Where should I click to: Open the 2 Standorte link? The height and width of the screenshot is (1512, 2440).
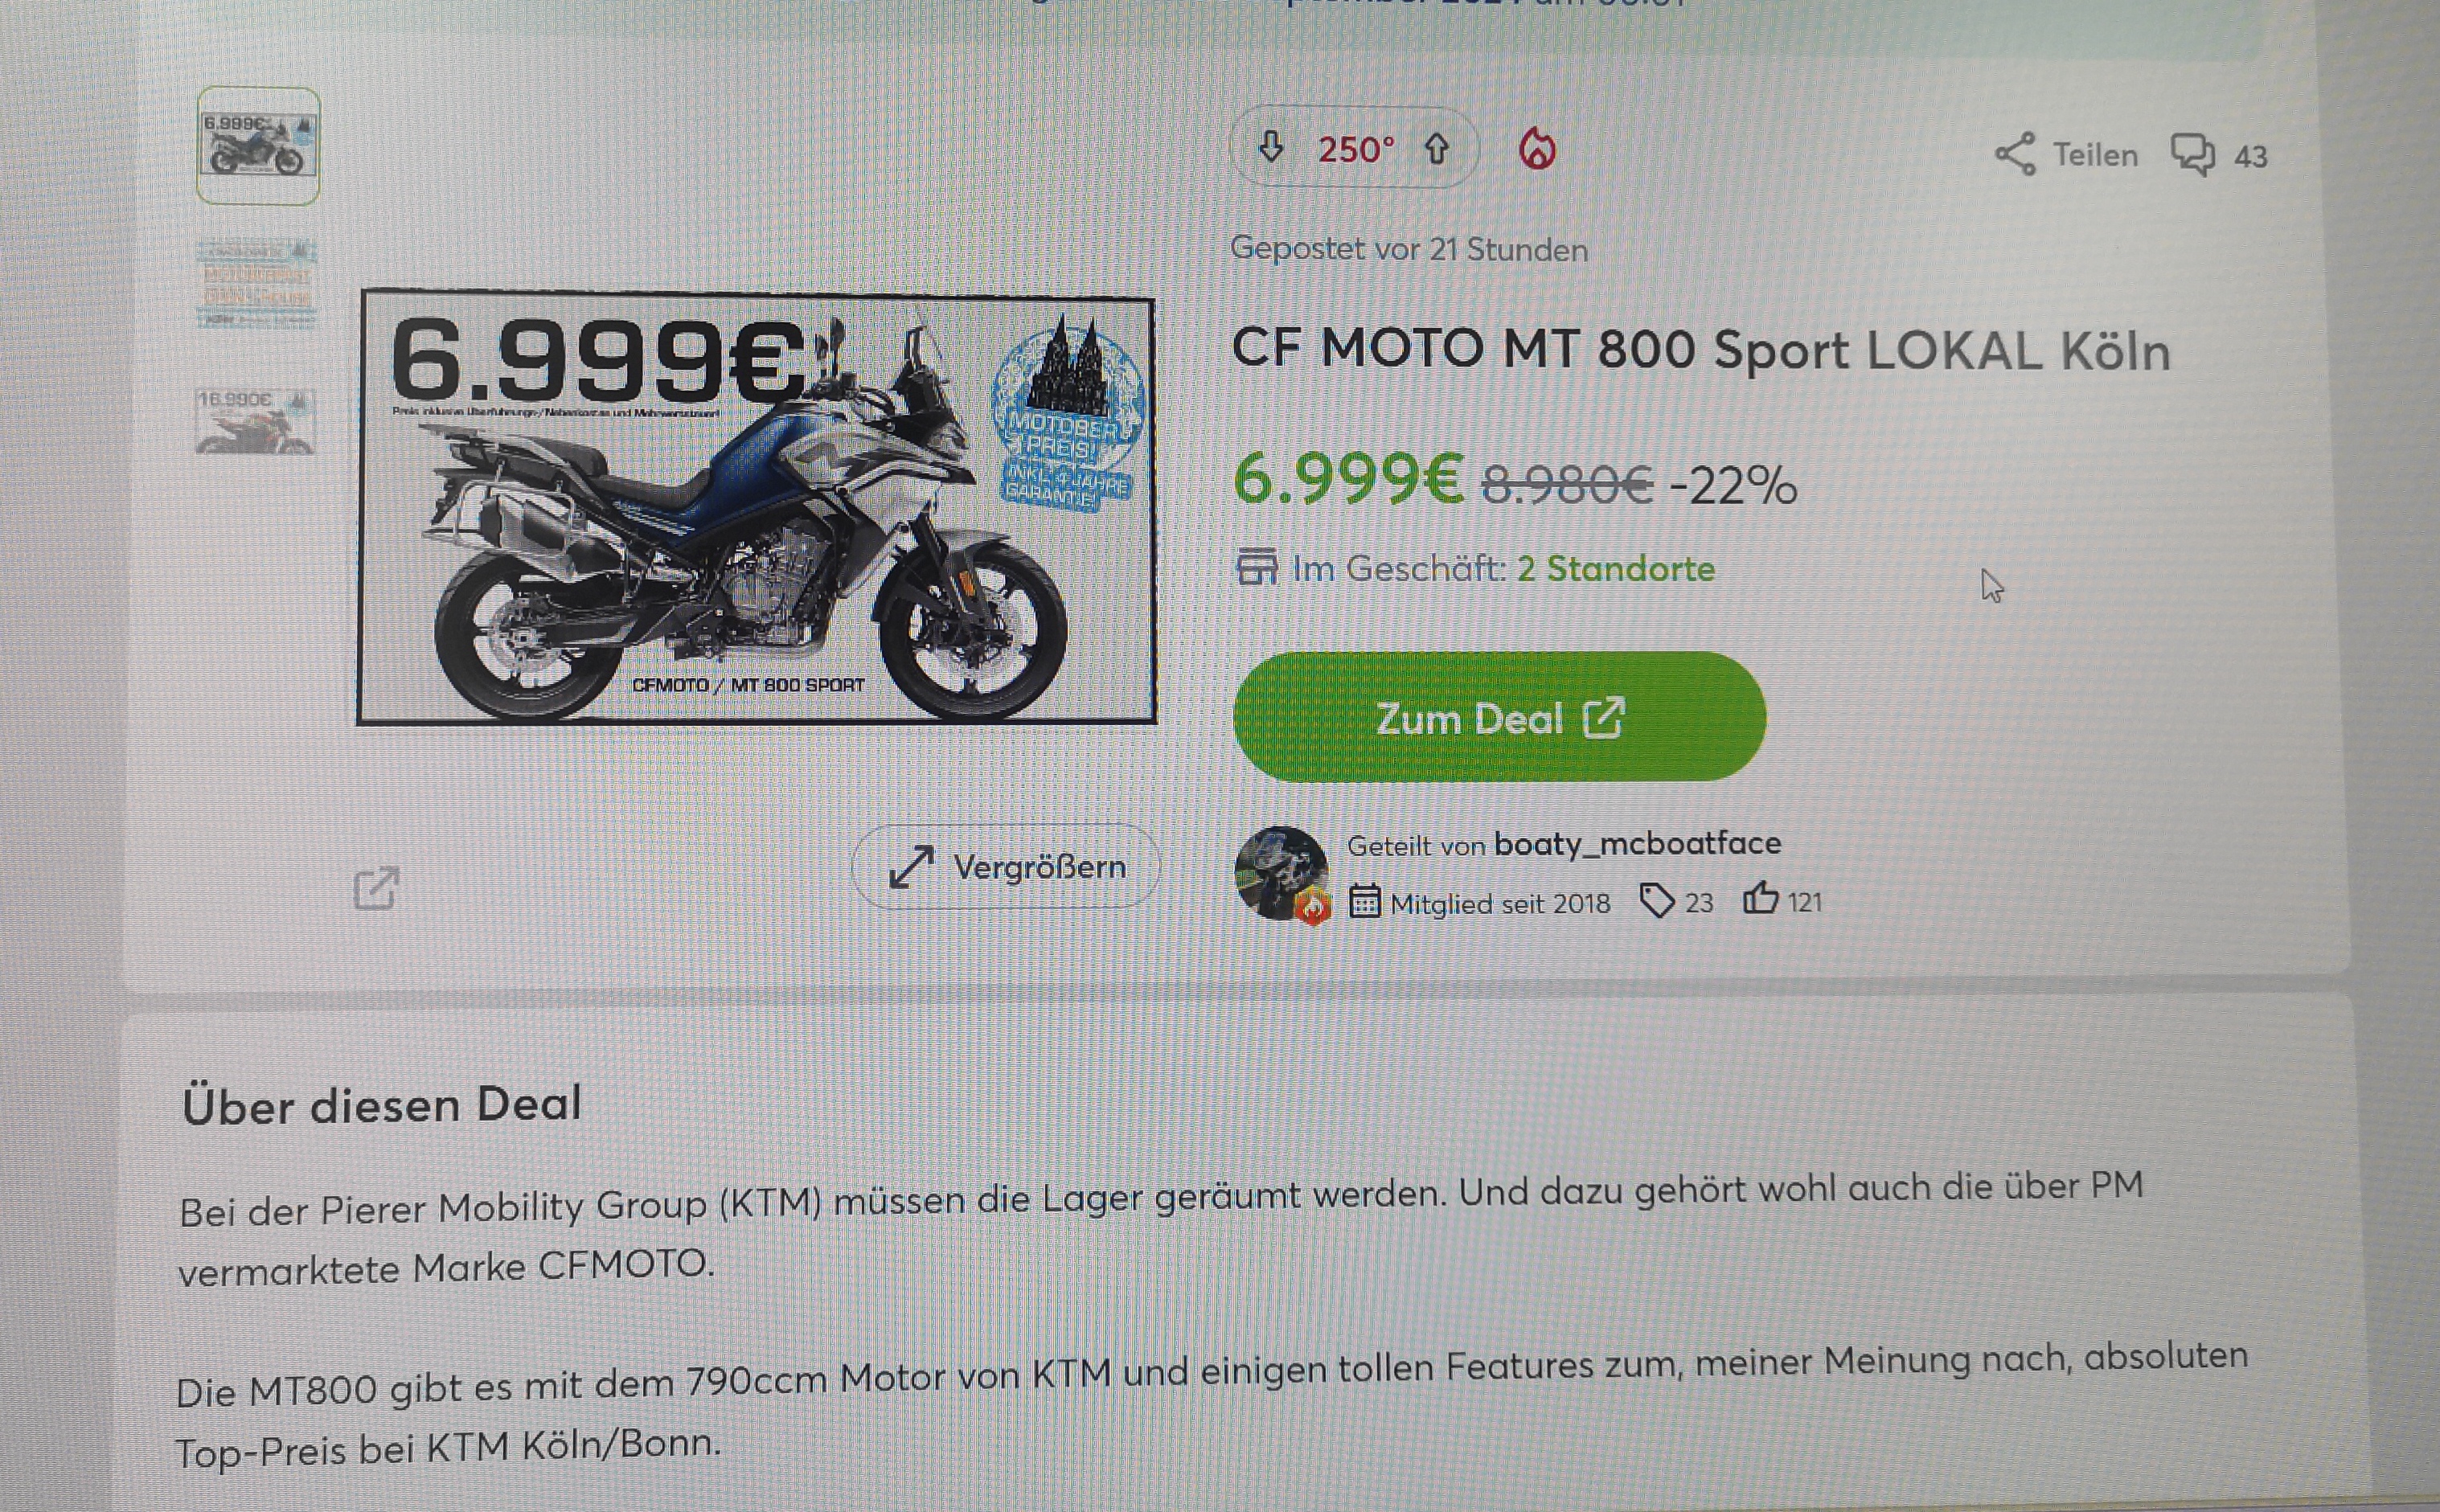point(1616,568)
